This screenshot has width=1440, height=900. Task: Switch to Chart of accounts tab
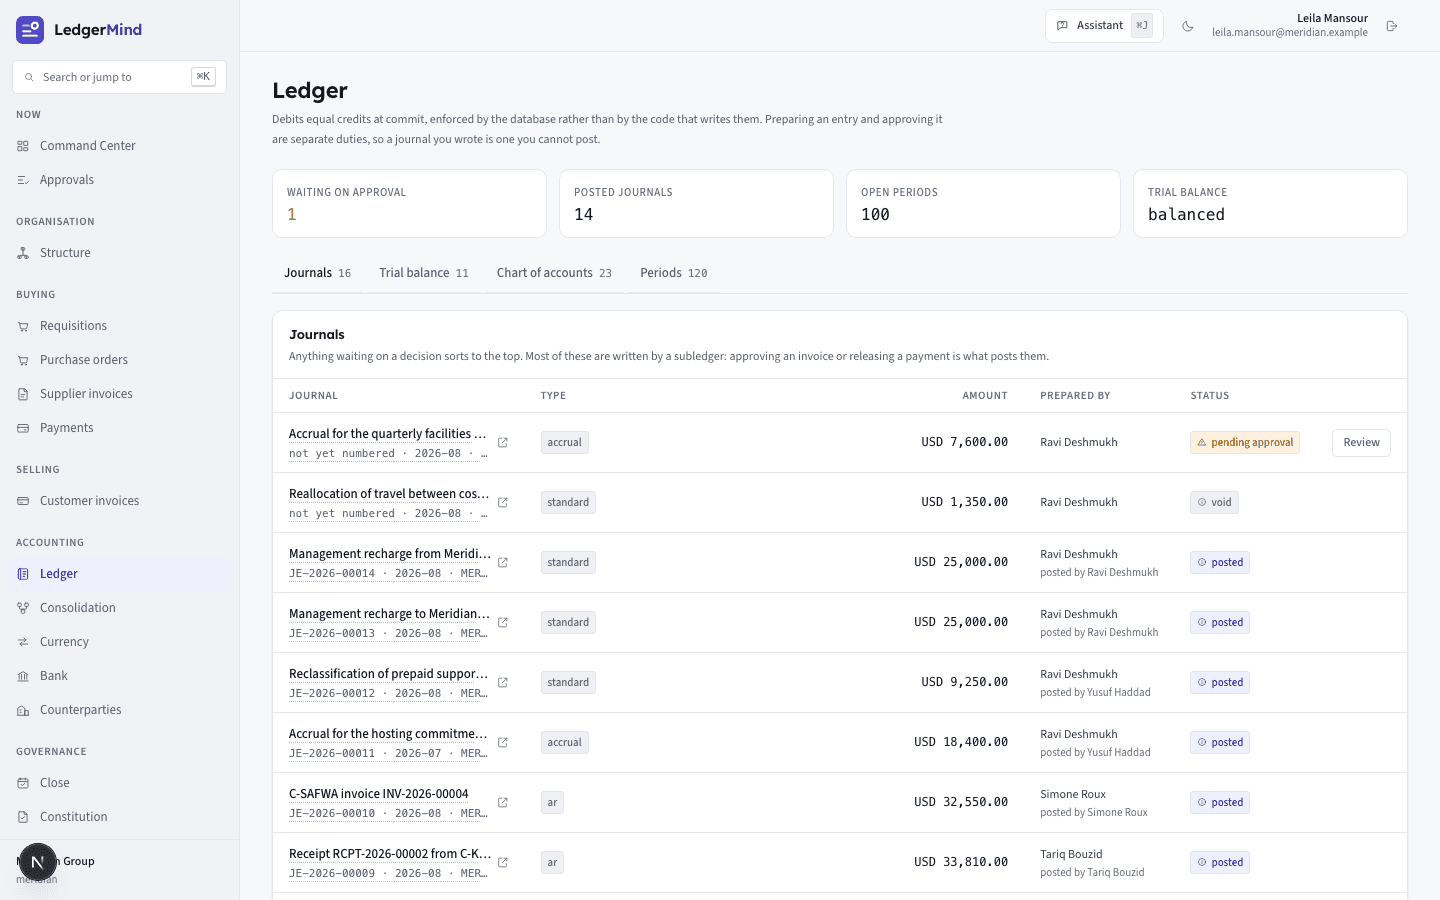554,273
